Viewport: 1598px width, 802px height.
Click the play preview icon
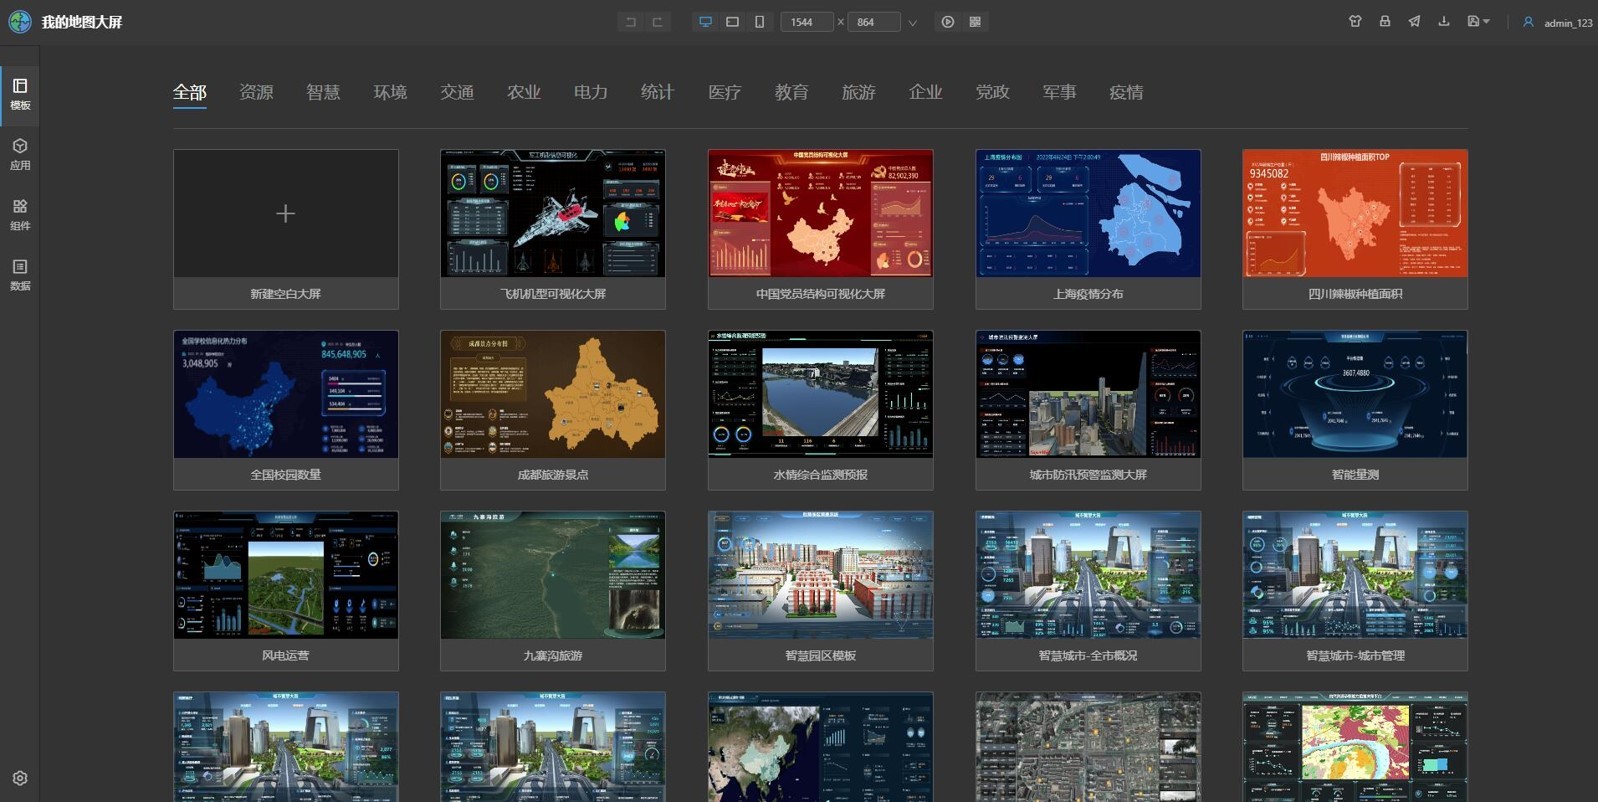click(948, 22)
